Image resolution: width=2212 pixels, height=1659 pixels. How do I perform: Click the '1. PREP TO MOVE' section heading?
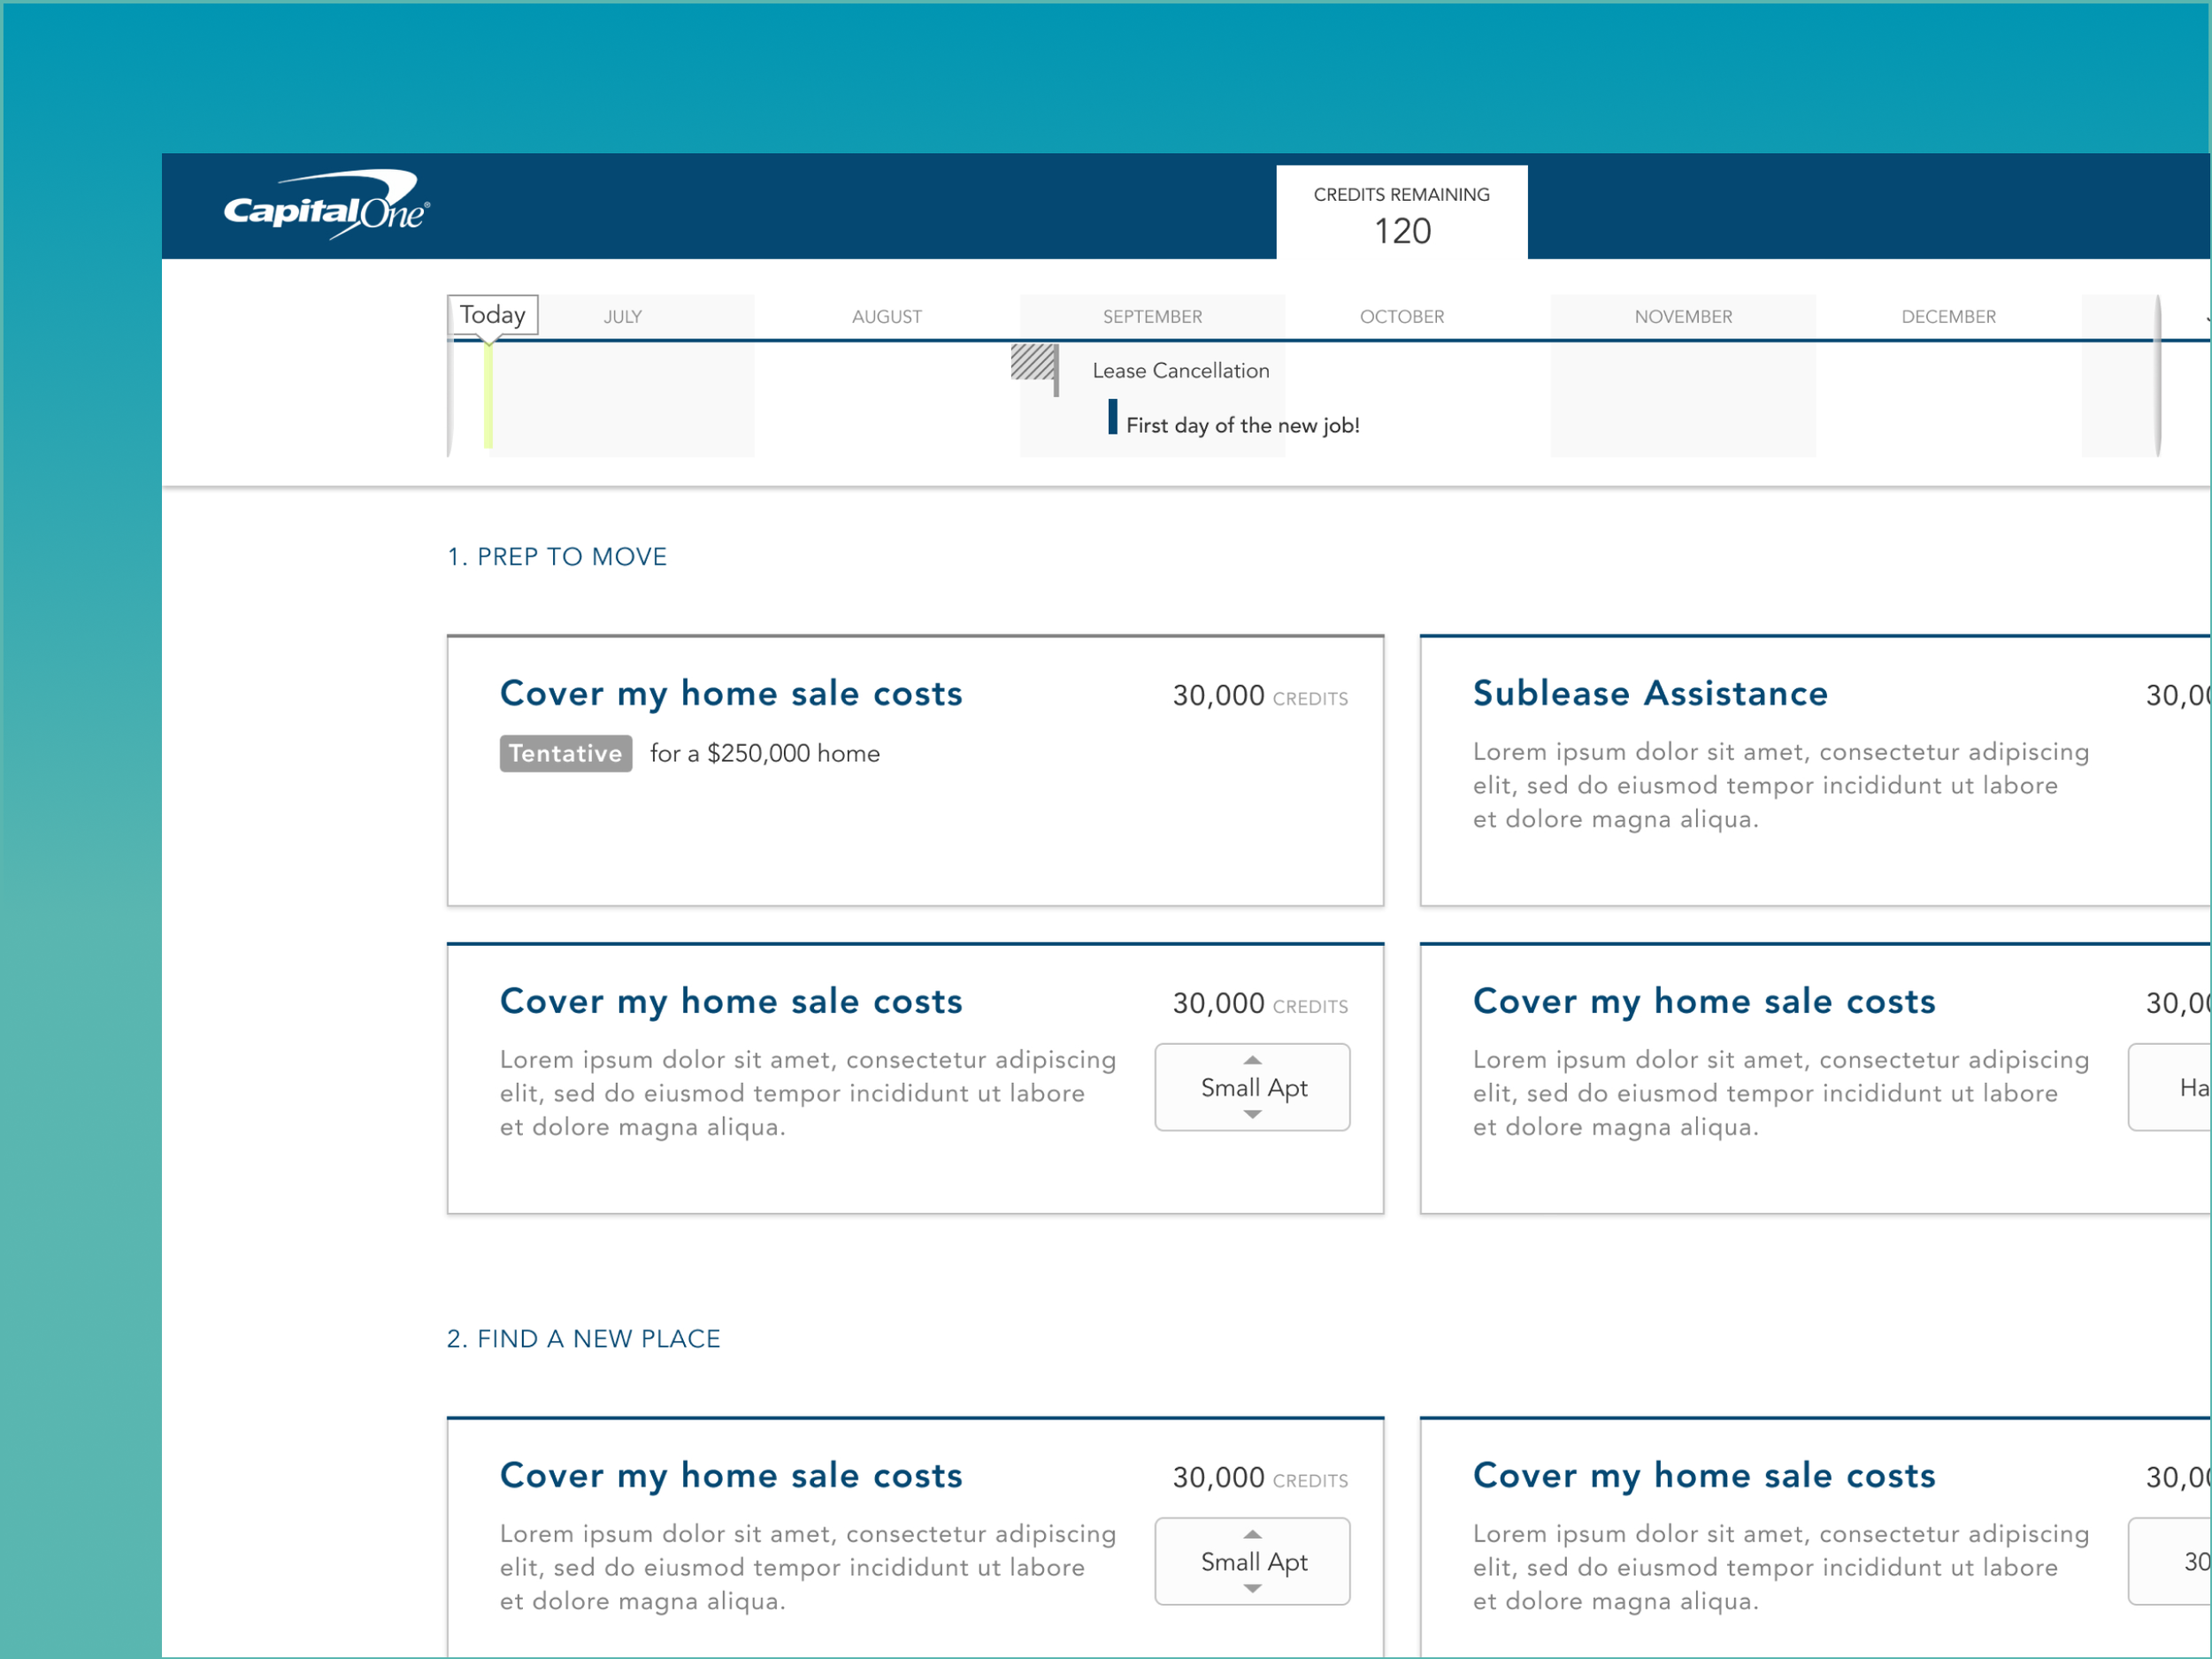point(557,557)
